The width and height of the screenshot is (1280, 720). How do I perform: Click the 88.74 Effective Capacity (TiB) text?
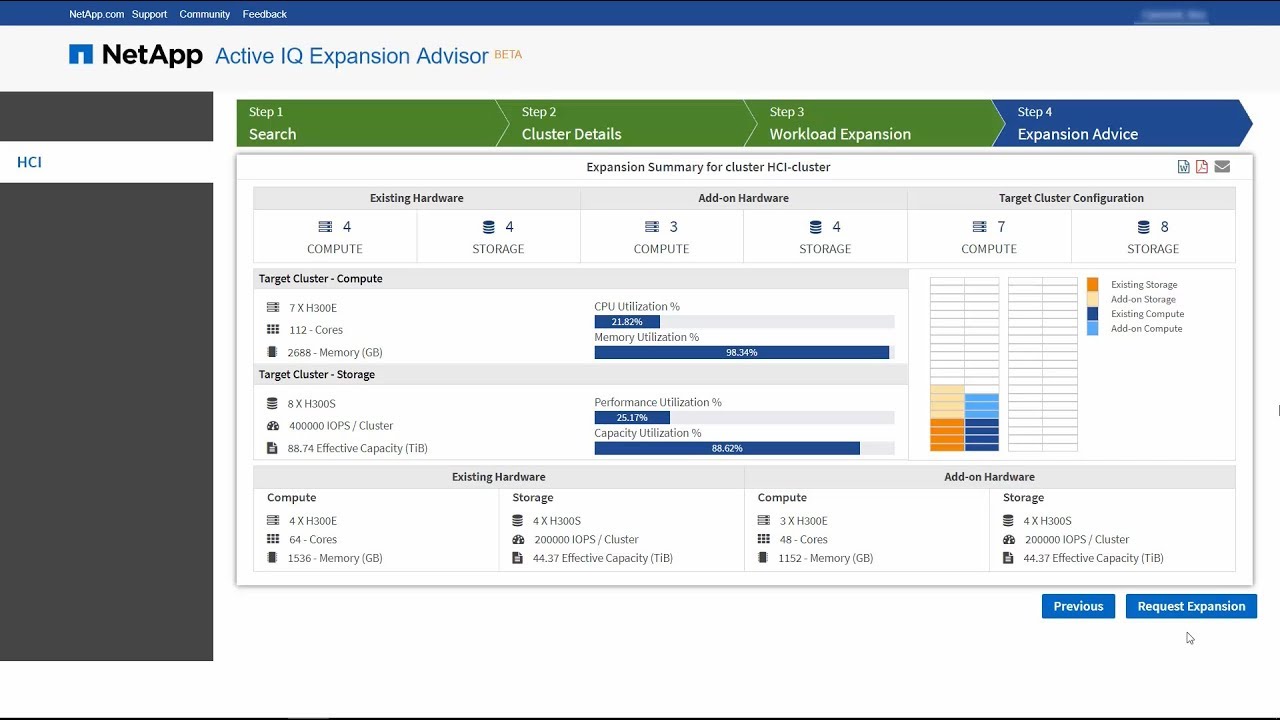(x=358, y=449)
